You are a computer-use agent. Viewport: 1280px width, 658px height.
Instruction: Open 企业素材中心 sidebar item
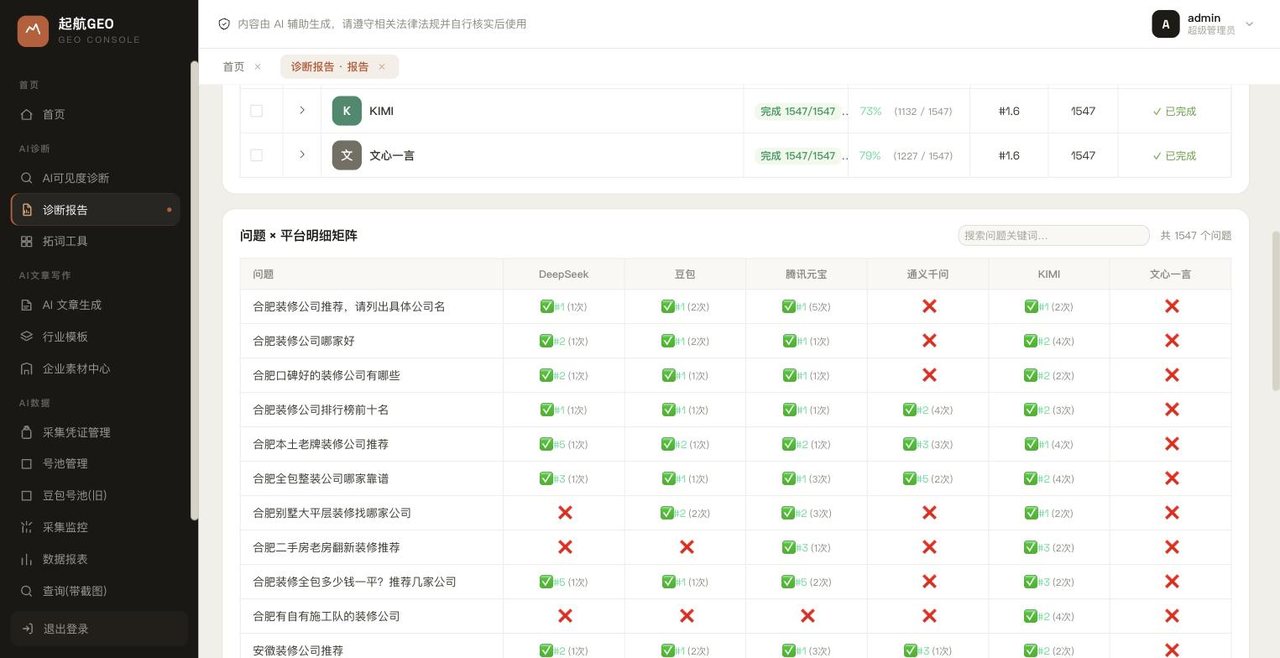95,369
